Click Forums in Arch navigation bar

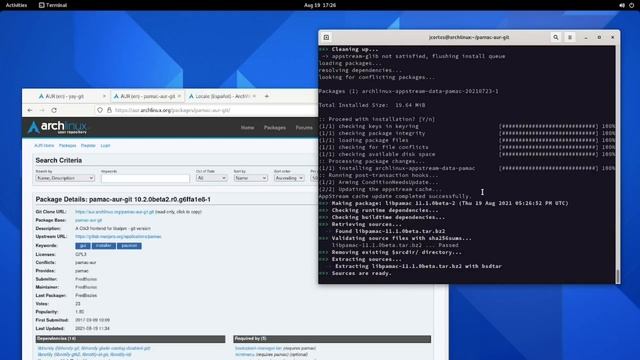pyautogui.click(x=304, y=128)
